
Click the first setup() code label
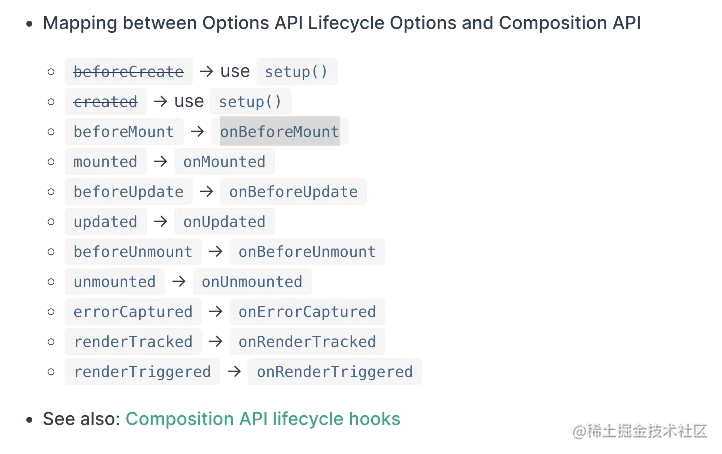click(297, 72)
